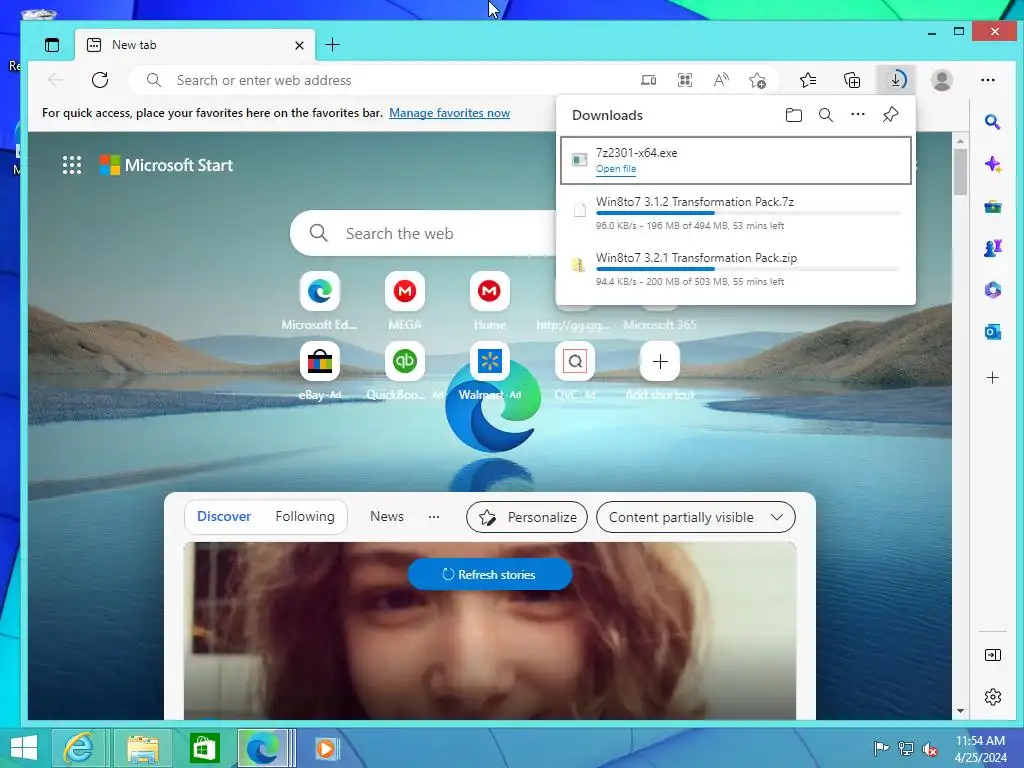Image resolution: width=1024 pixels, height=768 pixels.
Task: Select Win8to7 3.2.1 Transformation Pack.zip download
Action: point(736,269)
